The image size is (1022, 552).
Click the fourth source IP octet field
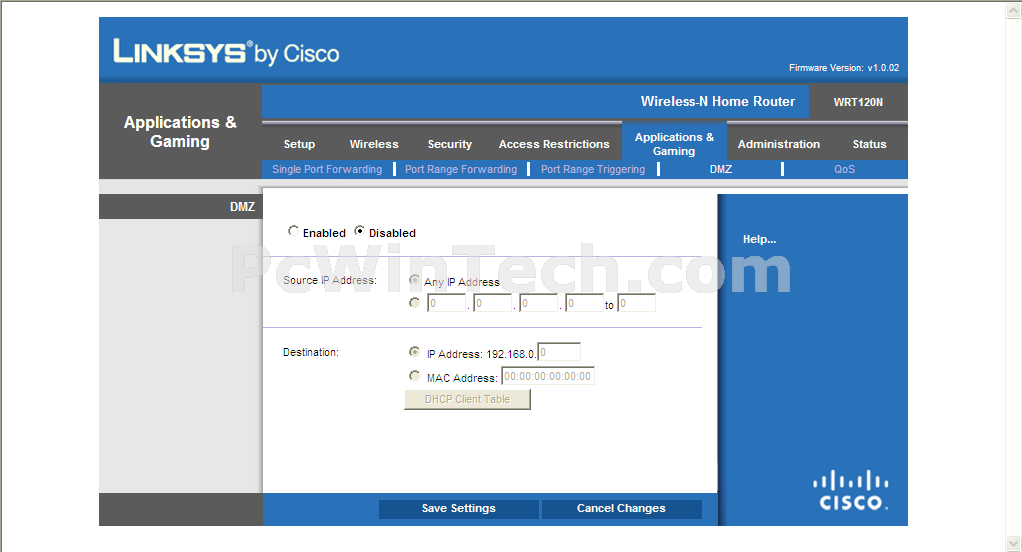point(585,303)
